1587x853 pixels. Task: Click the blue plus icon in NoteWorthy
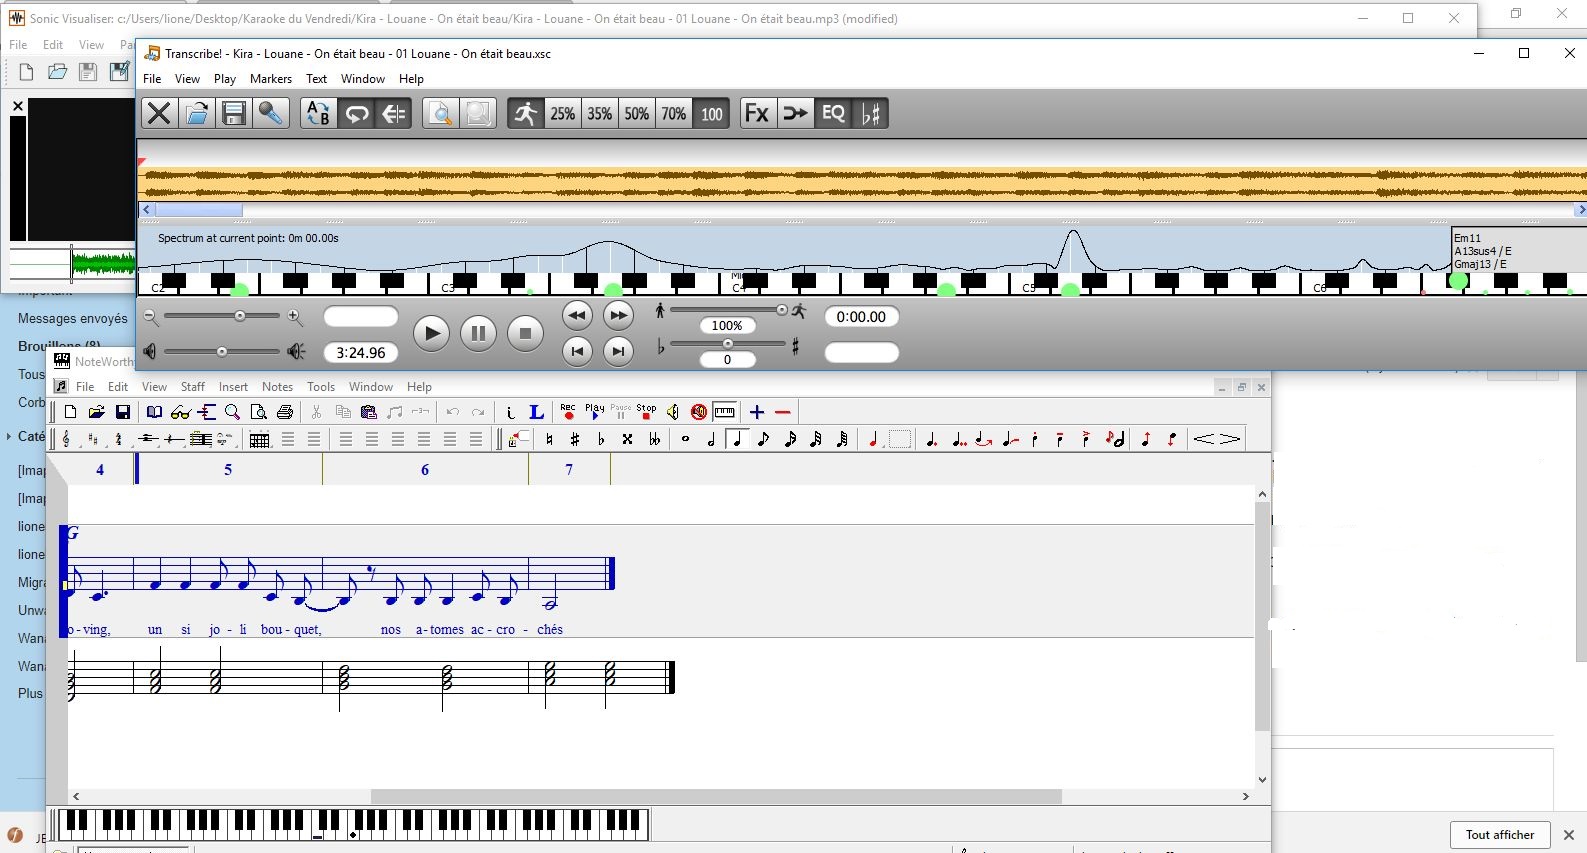click(757, 412)
